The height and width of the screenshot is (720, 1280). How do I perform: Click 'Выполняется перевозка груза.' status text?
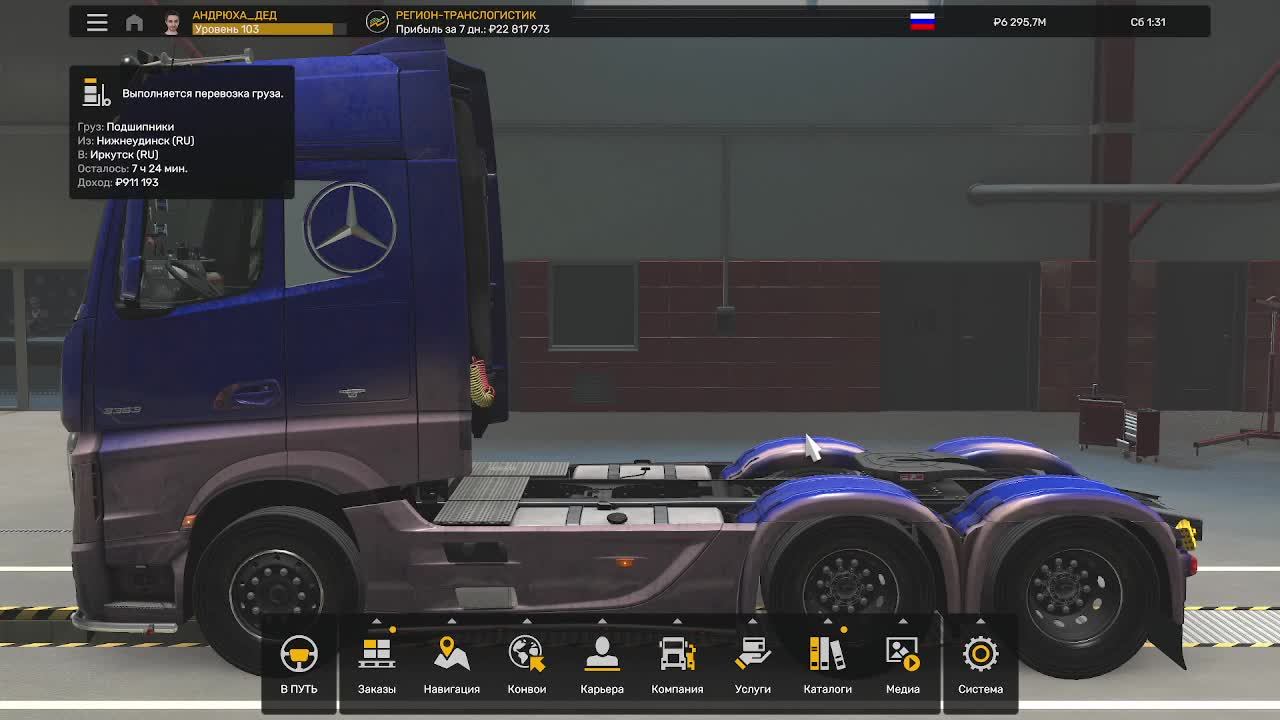point(203,93)
